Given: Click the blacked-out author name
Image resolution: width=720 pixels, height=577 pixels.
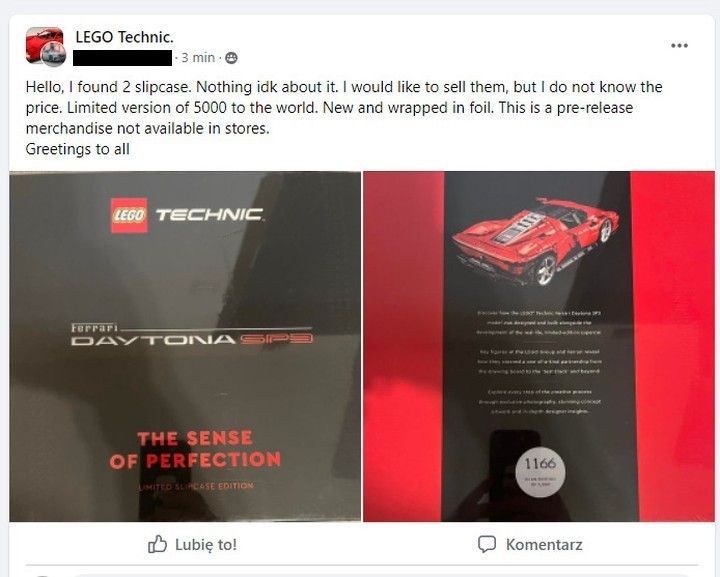Looking at the screenshot, I should point(123,58).
